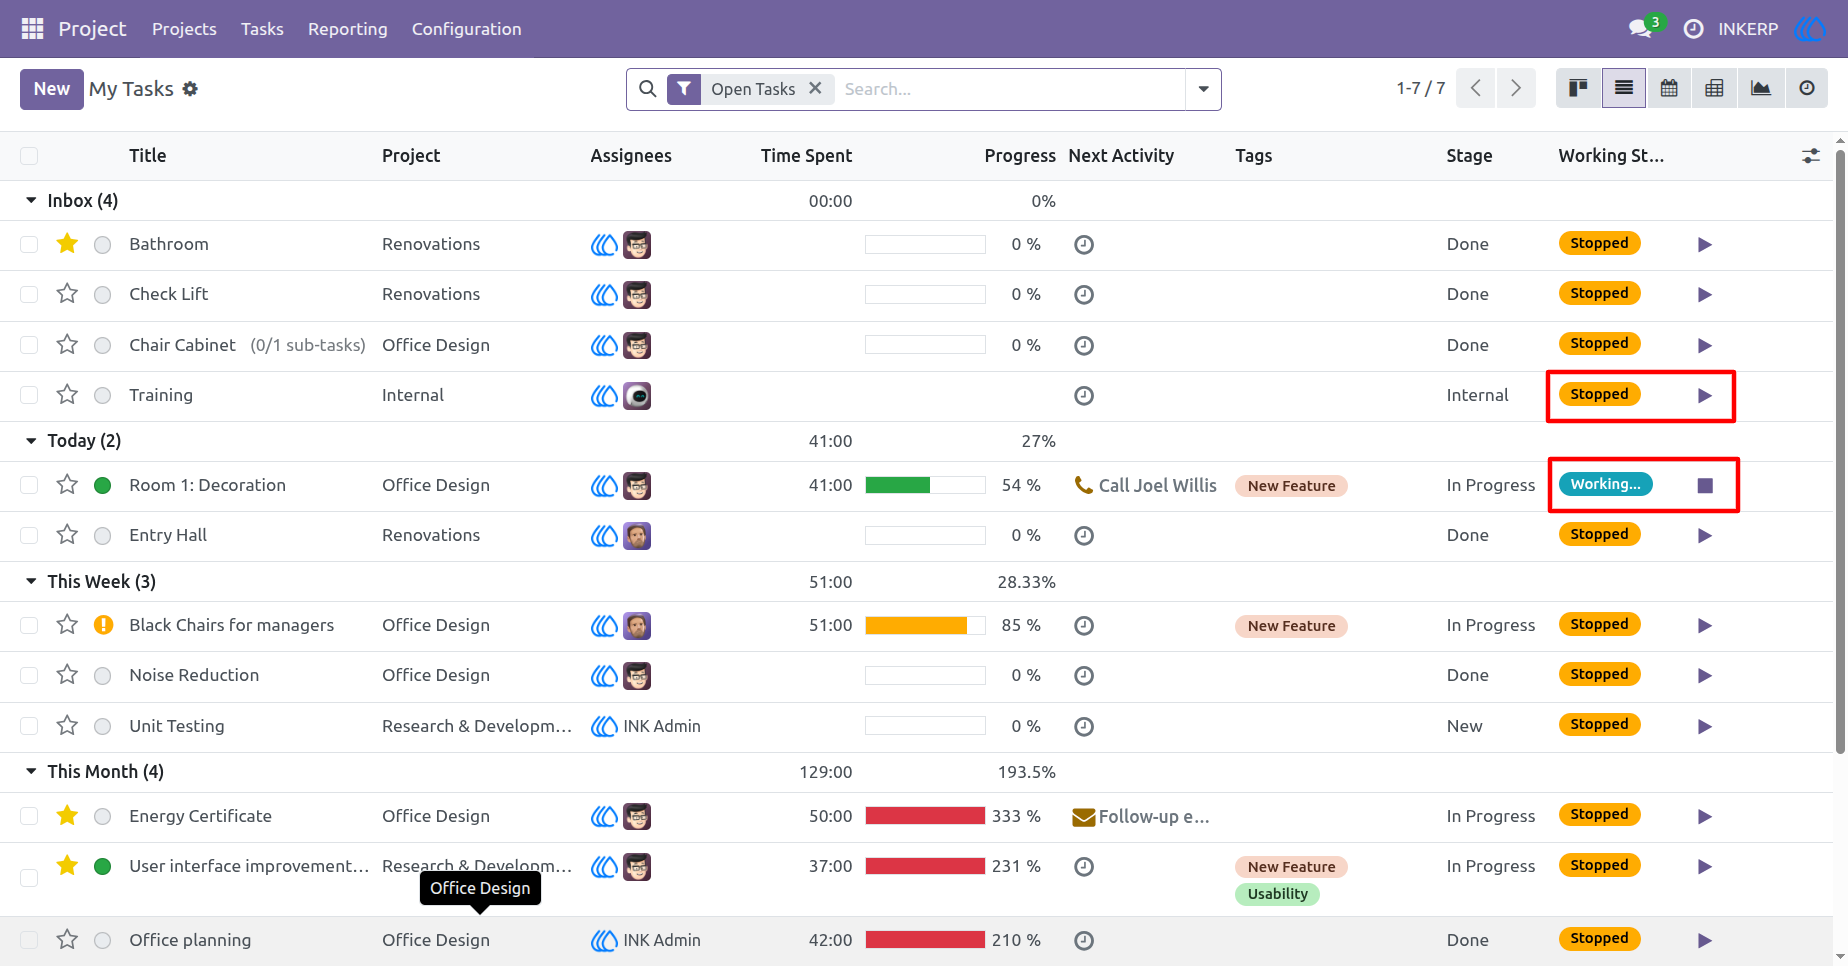The width and height of the screenshot is (1848, 966).
Task: Select all tasks header checkbox
Action: (29, 156)
